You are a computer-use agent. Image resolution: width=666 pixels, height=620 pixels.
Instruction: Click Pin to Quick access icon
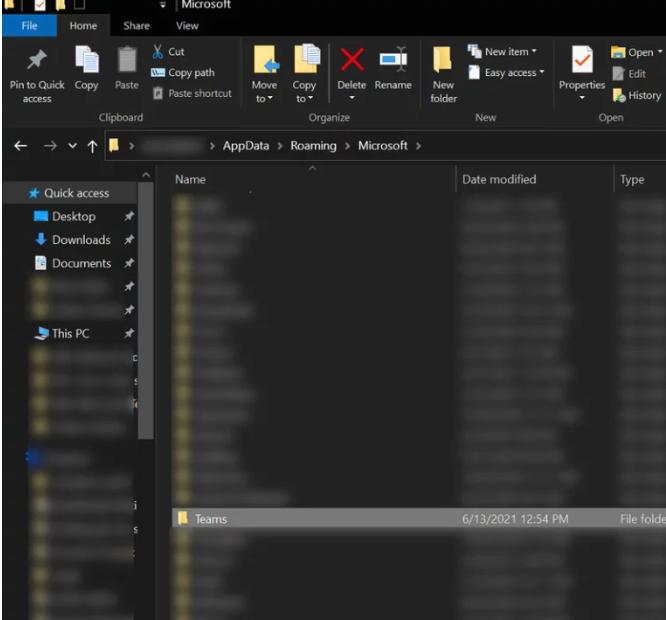pyautogui.click(x=37, y=60)
